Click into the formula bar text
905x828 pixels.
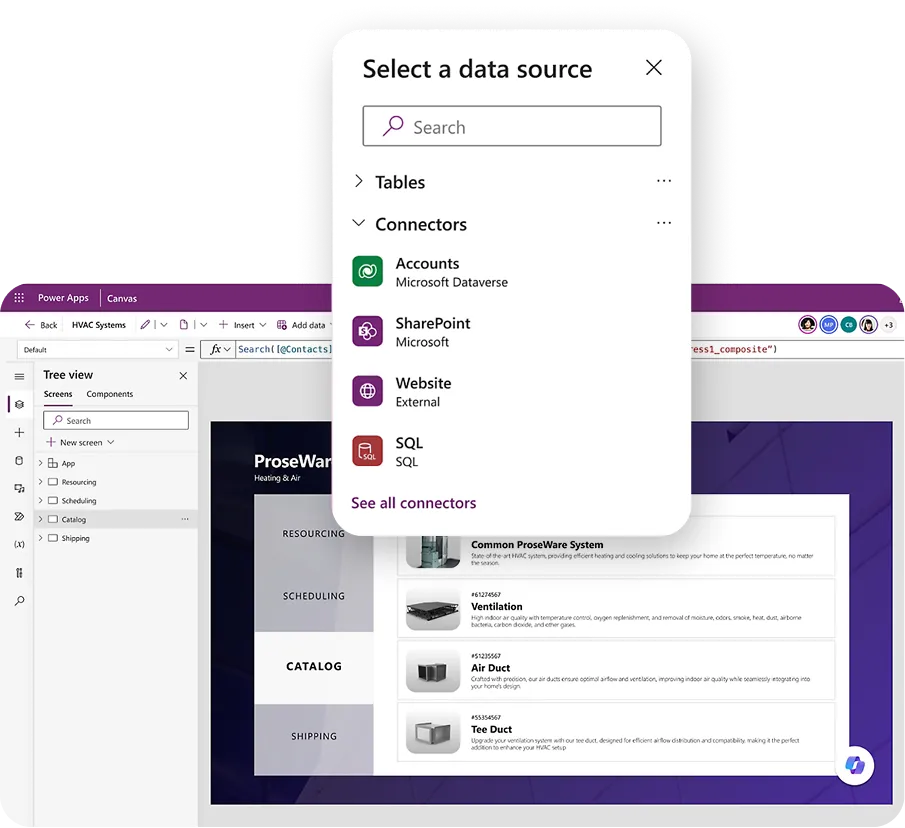(x=285, y=349)
